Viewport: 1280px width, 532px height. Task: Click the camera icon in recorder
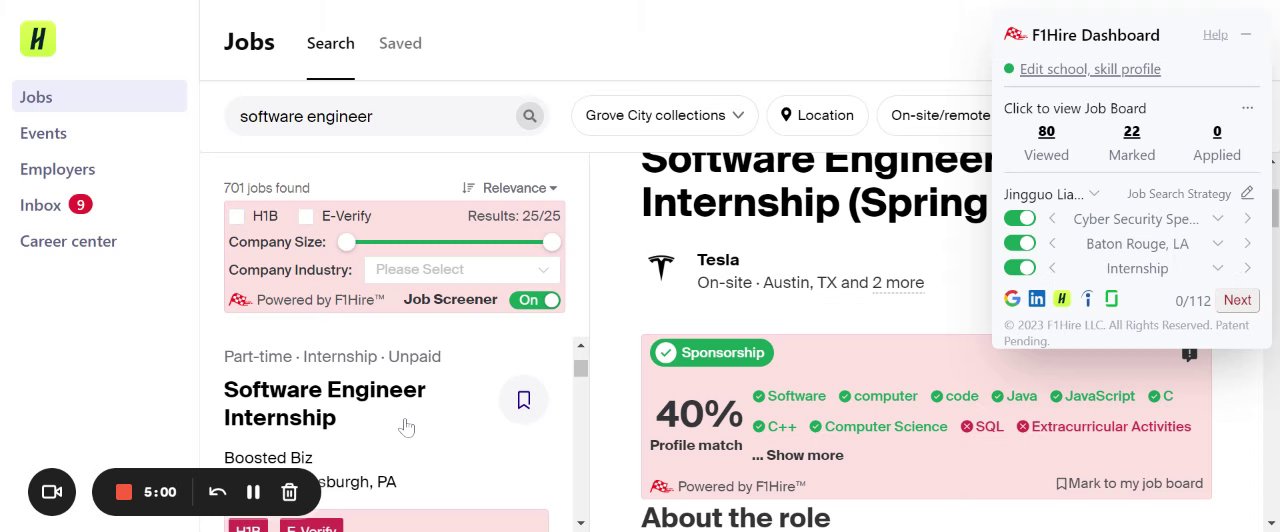coord(52,492)
